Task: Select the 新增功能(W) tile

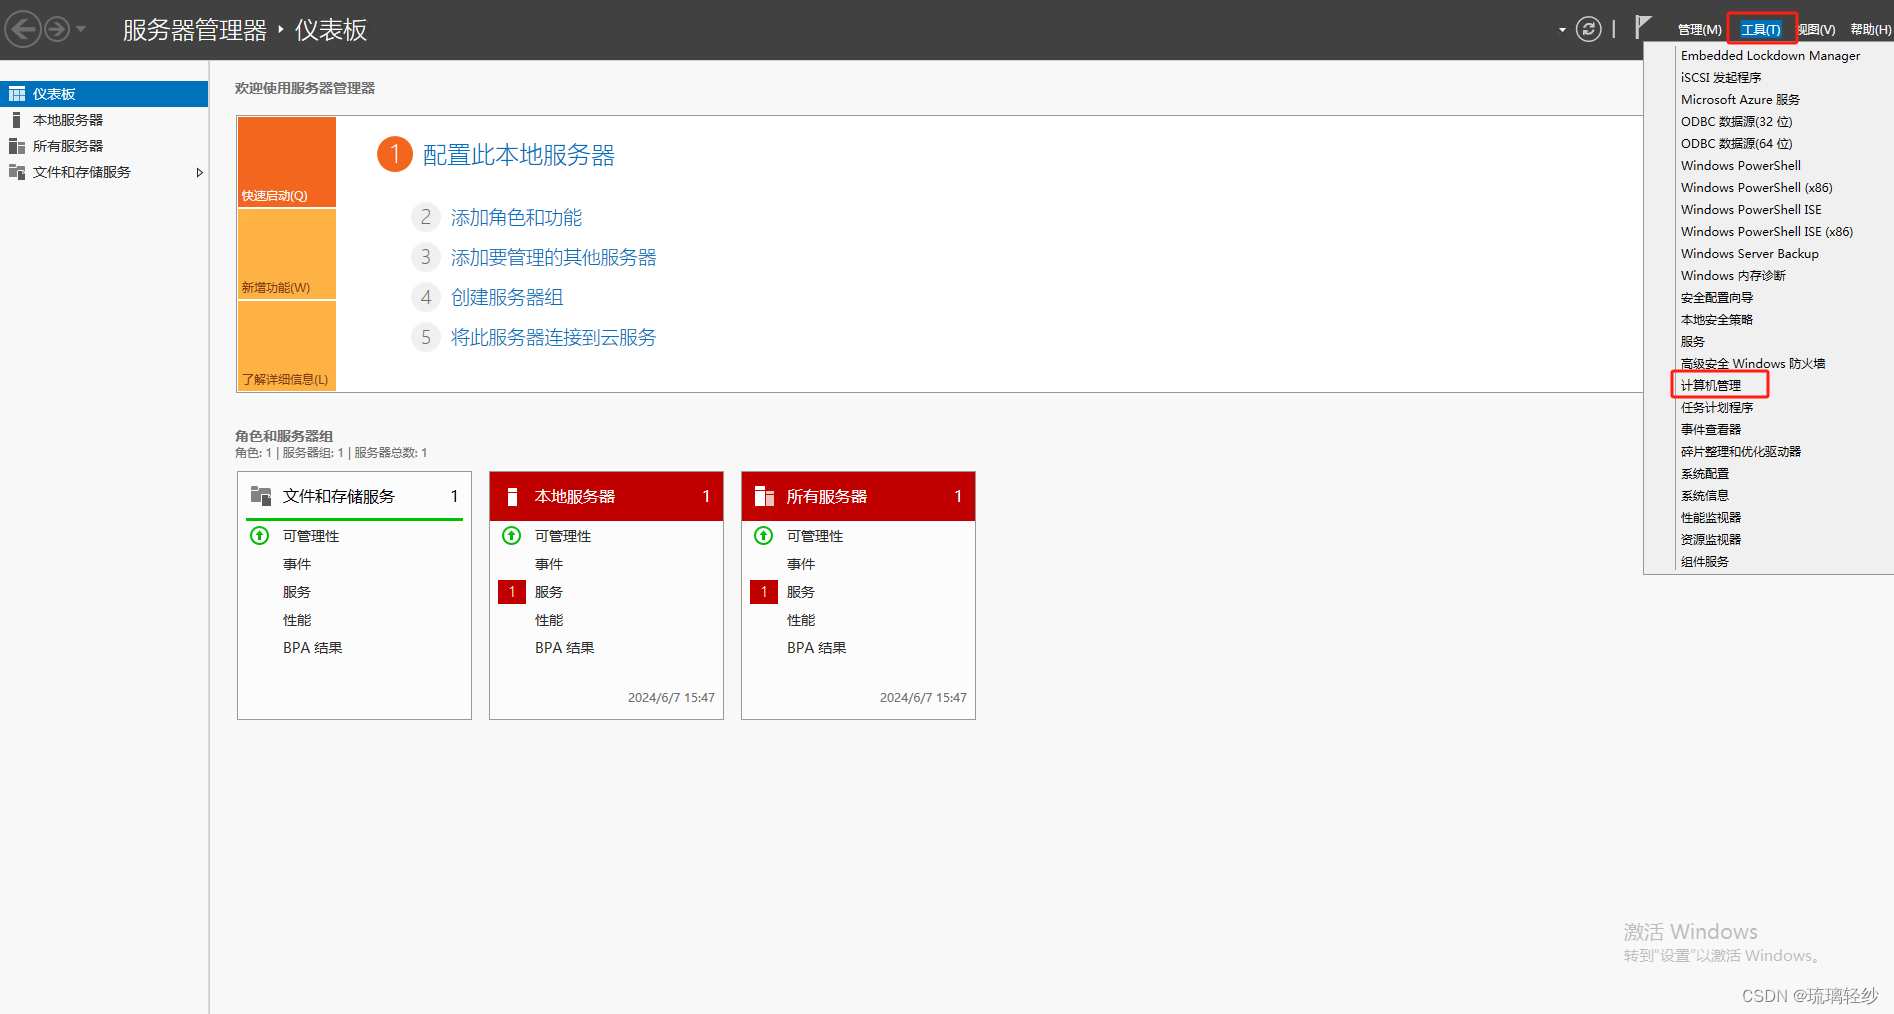Action: 287,254
